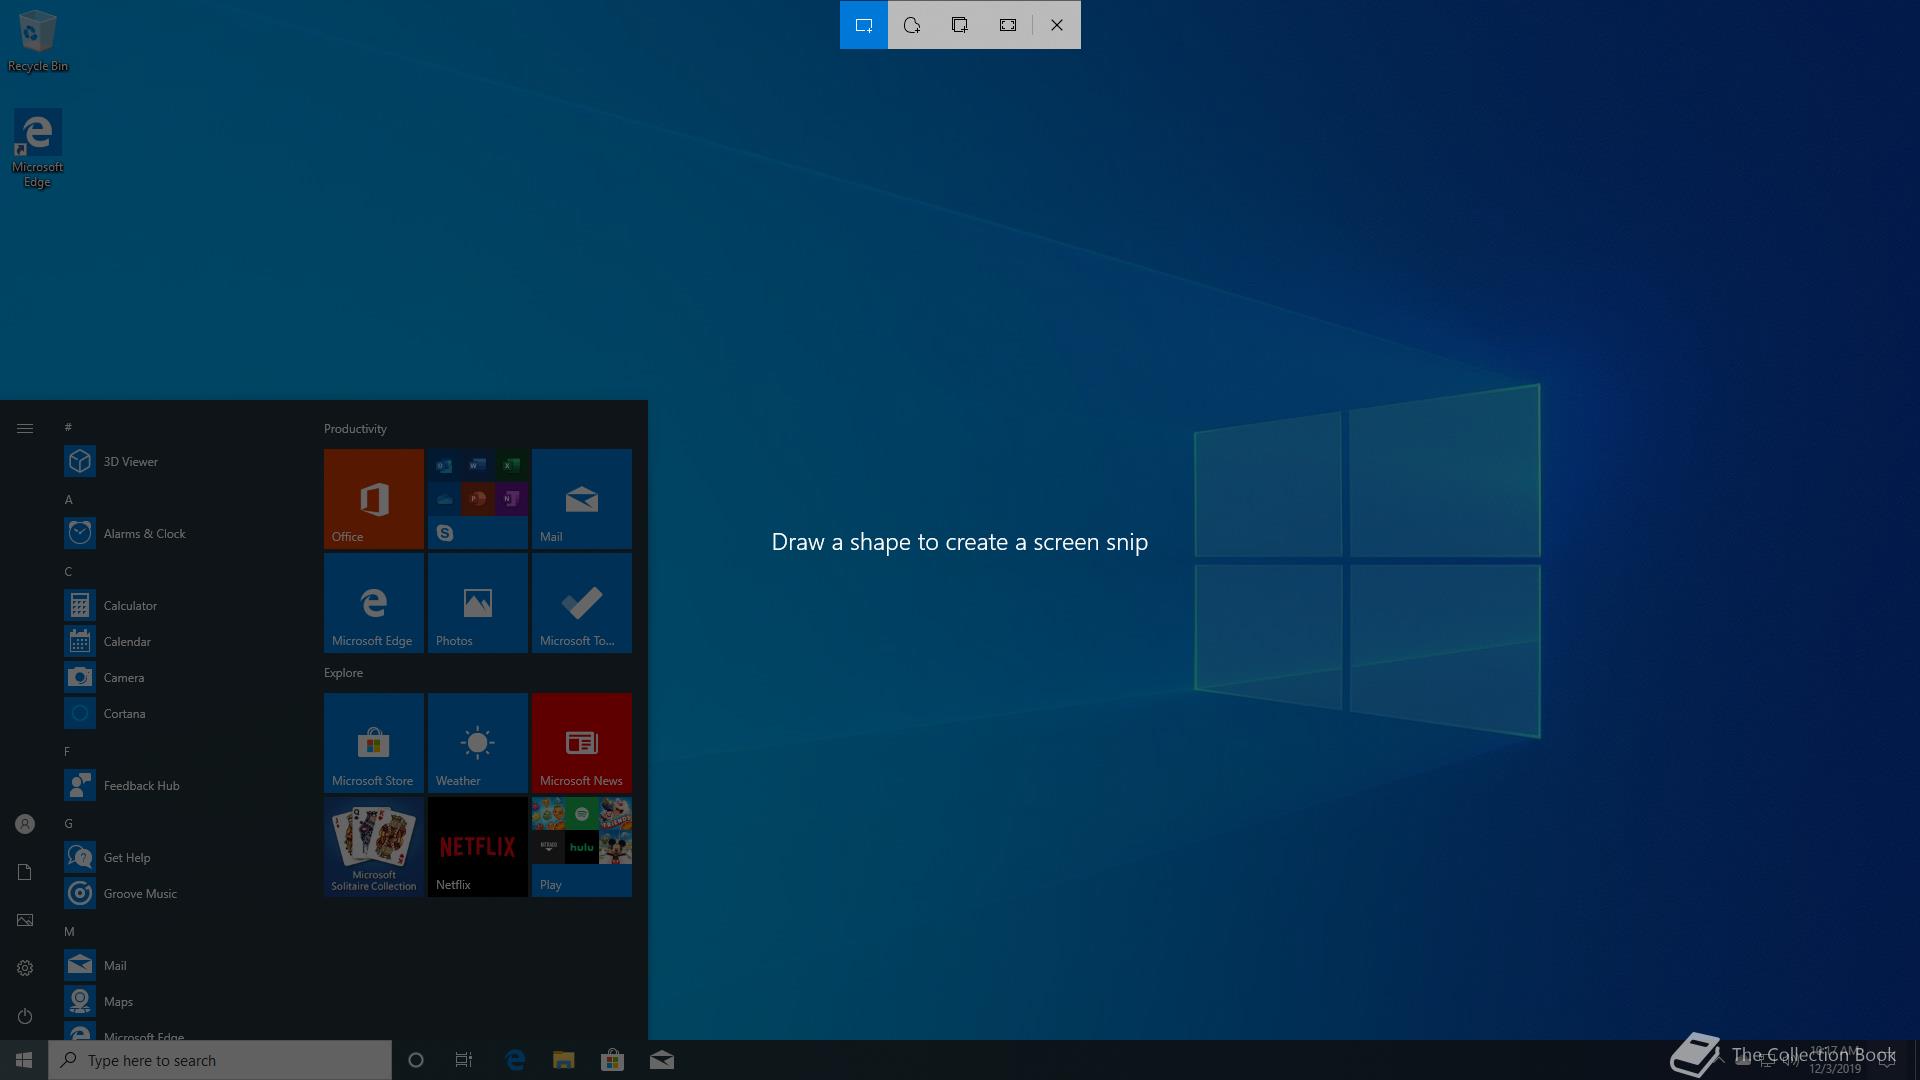Viewport: 1920px width, 1080px height.
Task: Select the Window Snip mode
Action: point(960,25)
